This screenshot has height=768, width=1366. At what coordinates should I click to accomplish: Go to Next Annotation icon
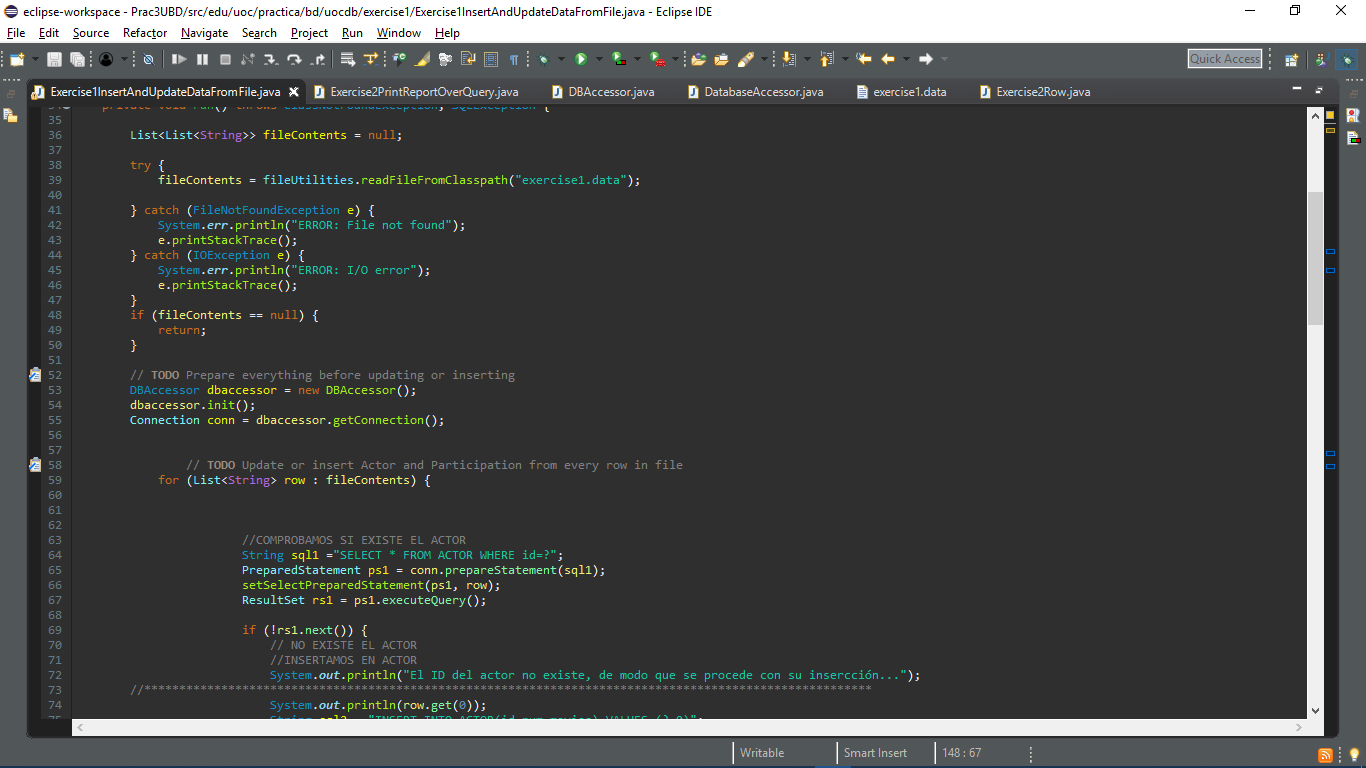pyautogui.click(x=788, y=59)
